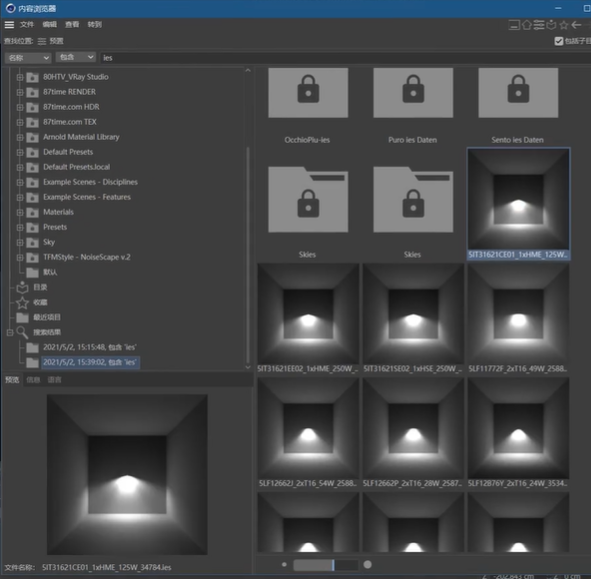Image resolution: width=591 pixels, height=579 pixels.
Task: Expand the Arnold Material Library folder
Action: (x=20, y=137)
